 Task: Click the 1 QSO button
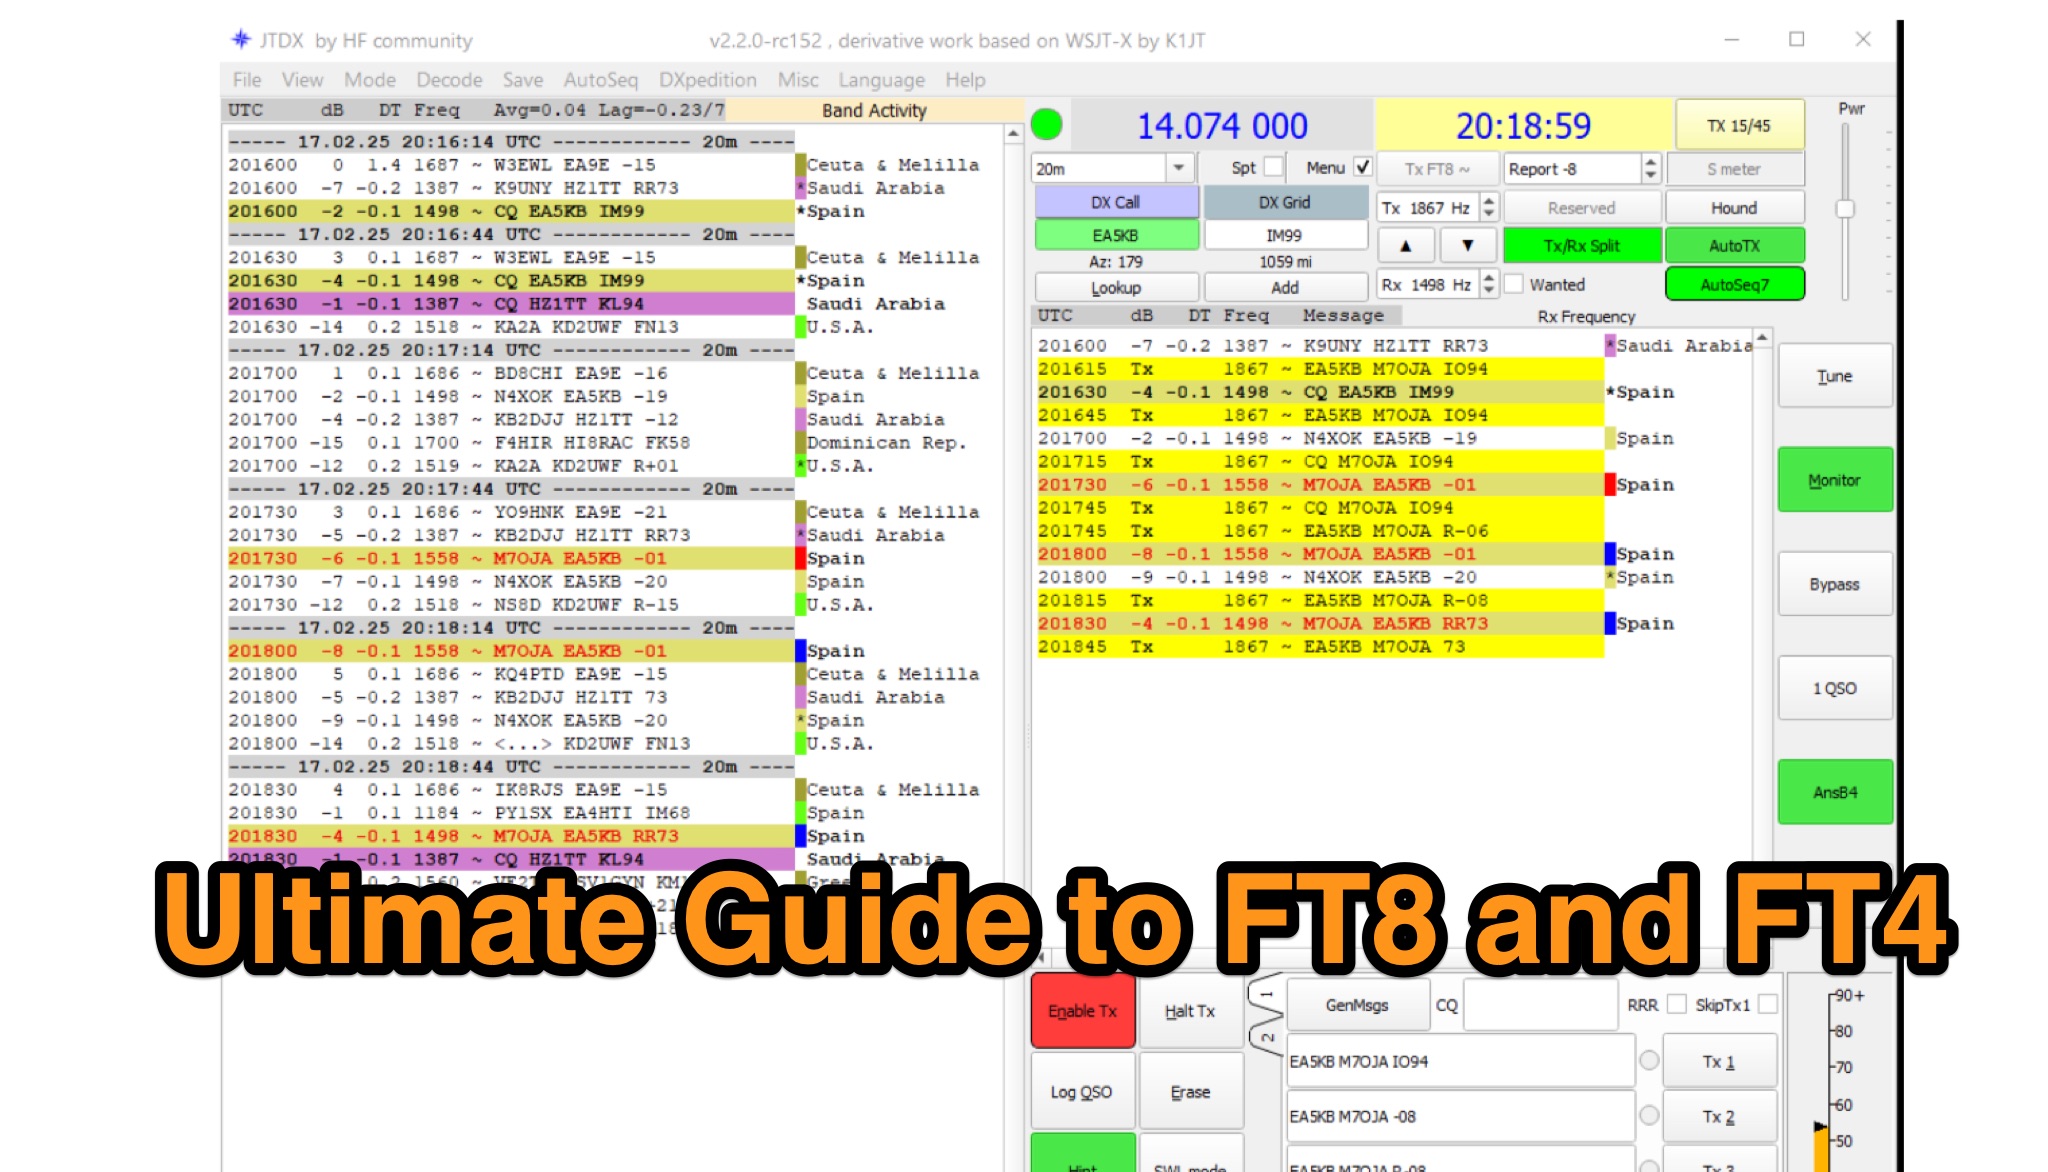(1835, 688)
